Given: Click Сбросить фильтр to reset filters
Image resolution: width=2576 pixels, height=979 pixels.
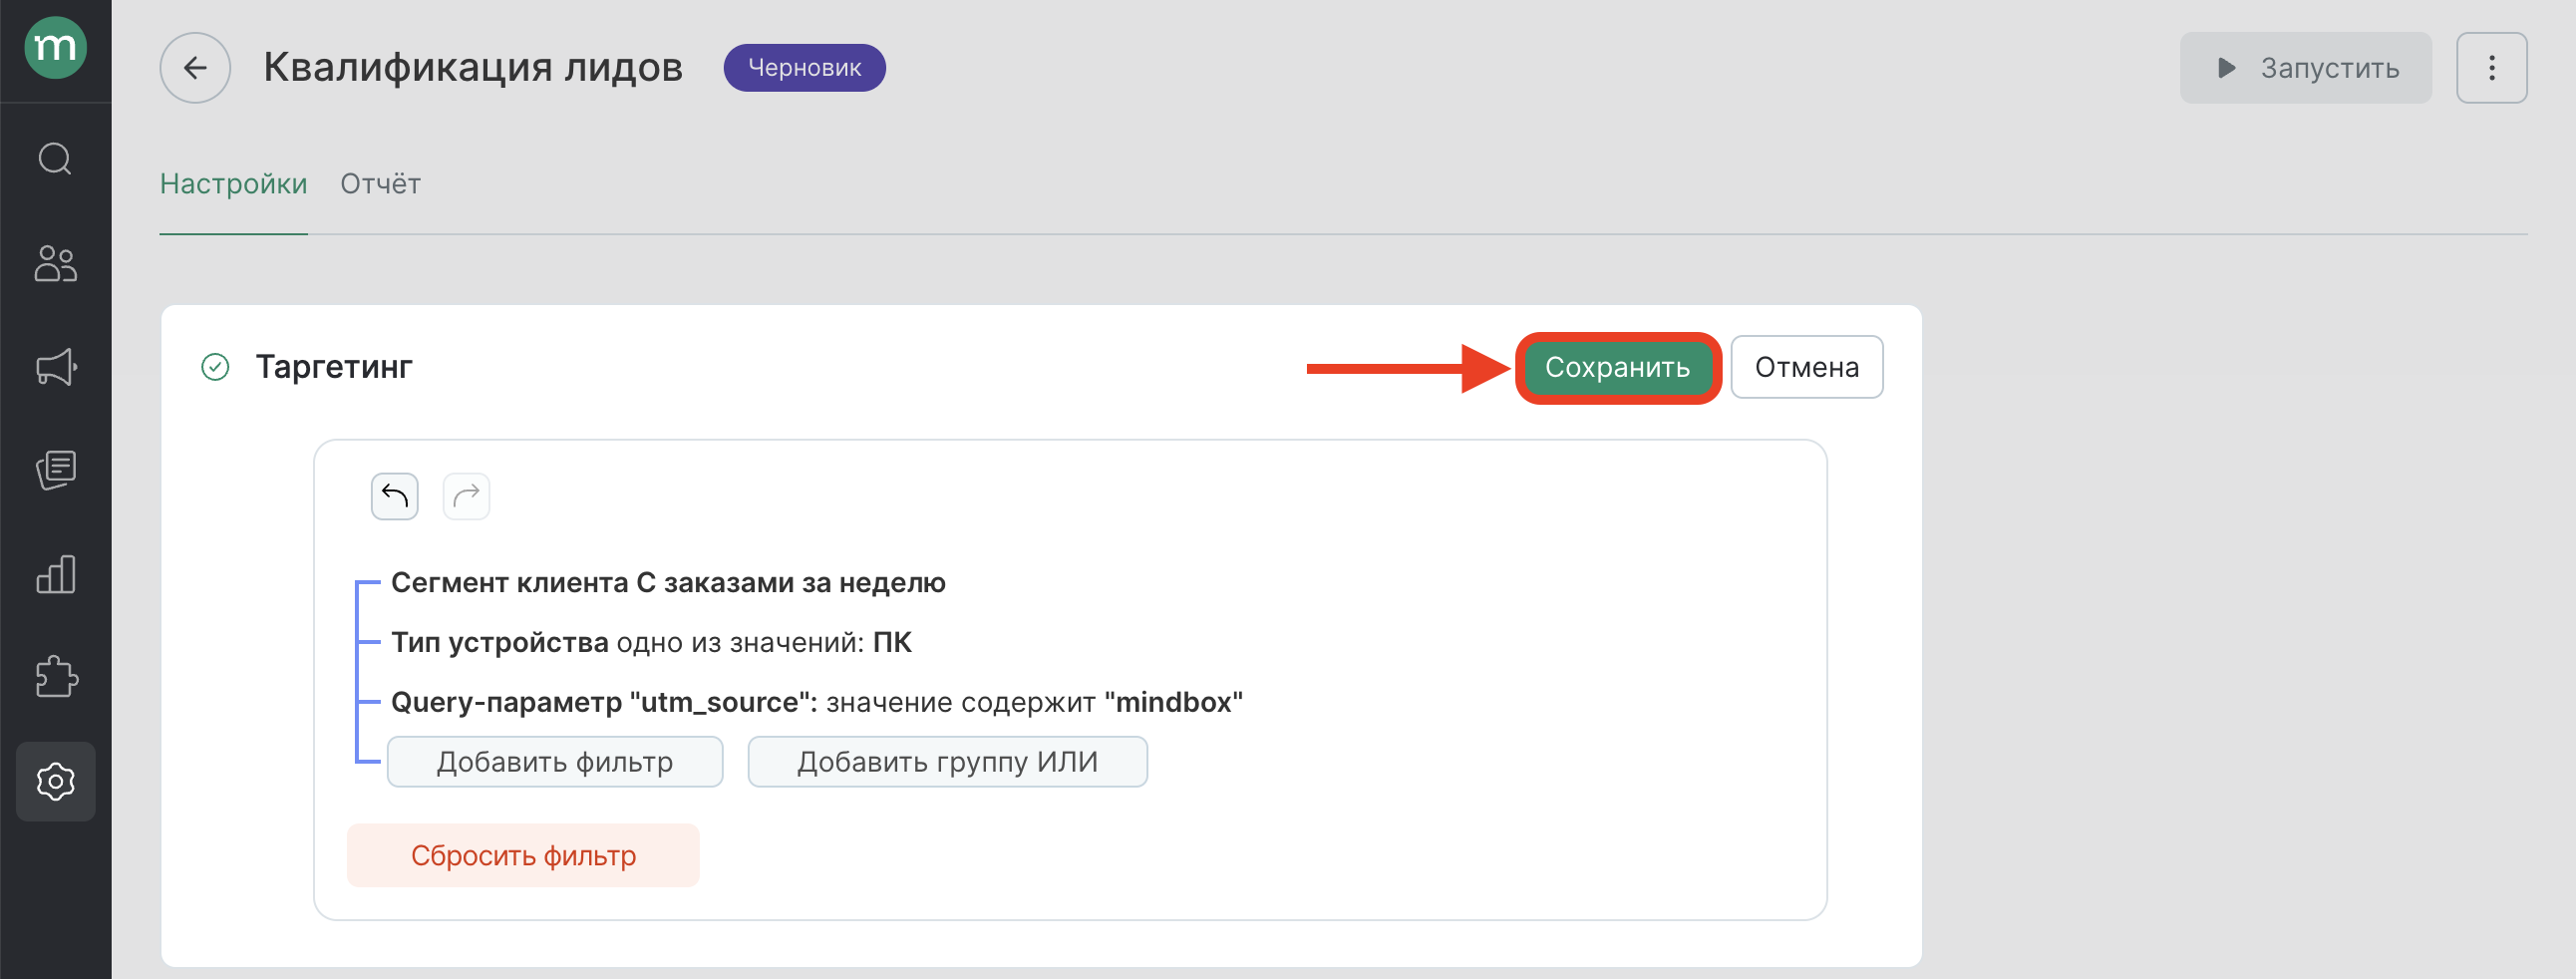Looking at the screenshot, I should coord(523,856).
